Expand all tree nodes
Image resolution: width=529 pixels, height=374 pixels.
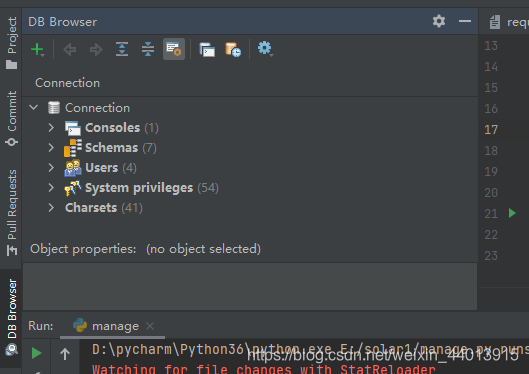(x=122, y=49)
